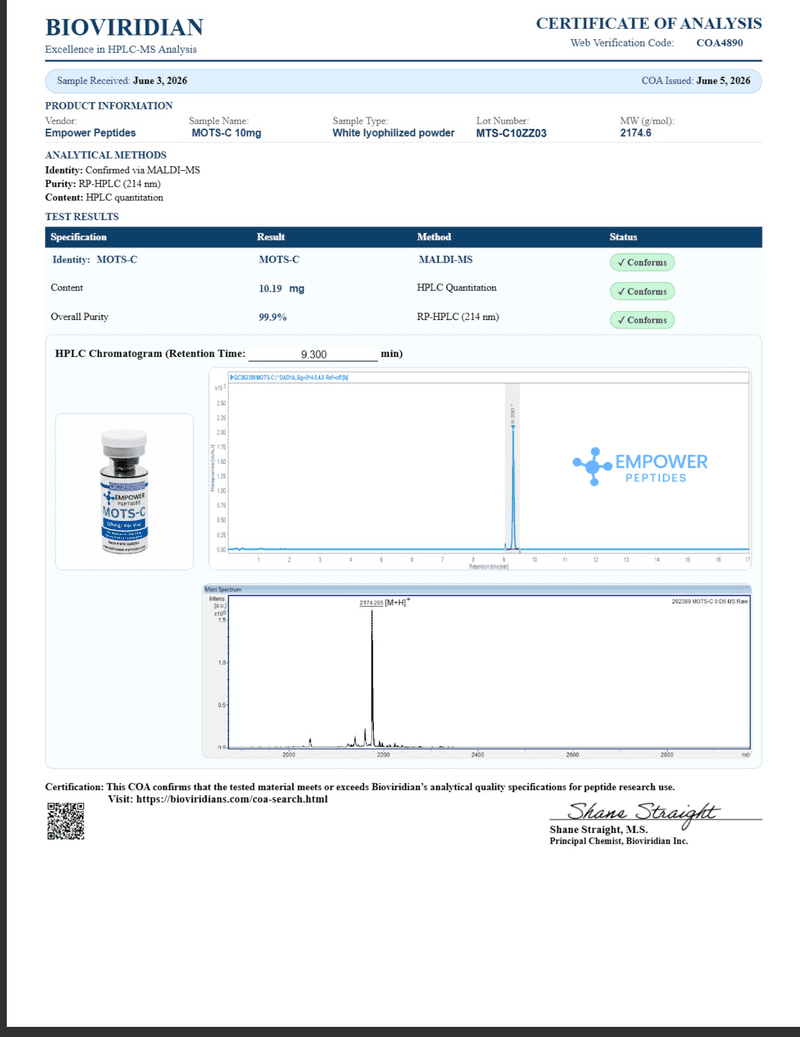Select the PRODUCT INFORMATION section heading

tap(108, 106)
